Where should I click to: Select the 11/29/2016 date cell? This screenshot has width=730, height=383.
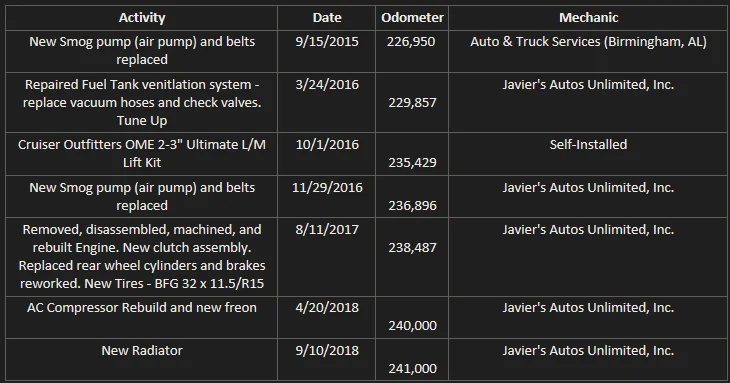(327, 188)
